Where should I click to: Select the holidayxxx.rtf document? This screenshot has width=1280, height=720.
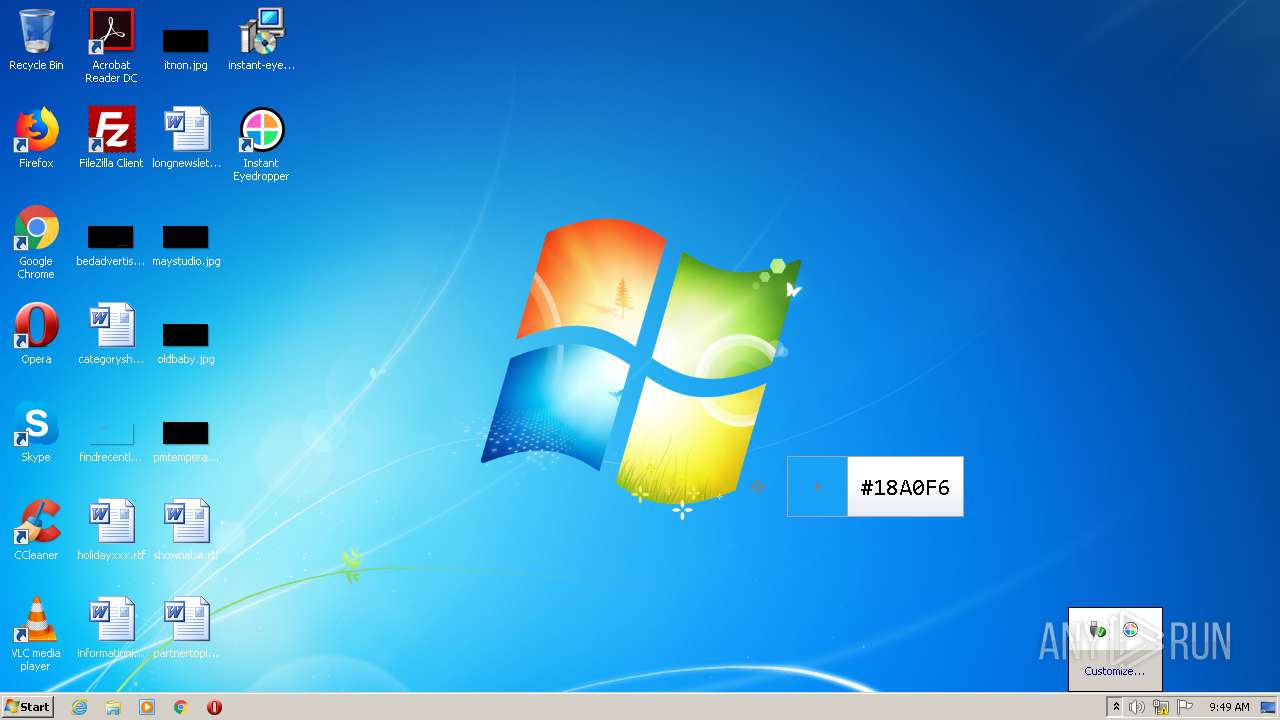111,530
